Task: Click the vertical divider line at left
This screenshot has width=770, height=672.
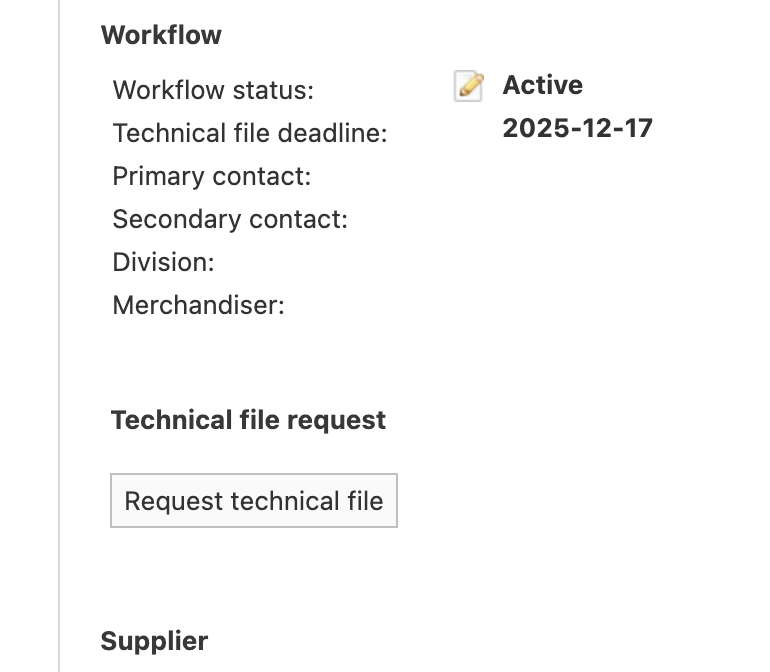Action: [x=59, y=336]
